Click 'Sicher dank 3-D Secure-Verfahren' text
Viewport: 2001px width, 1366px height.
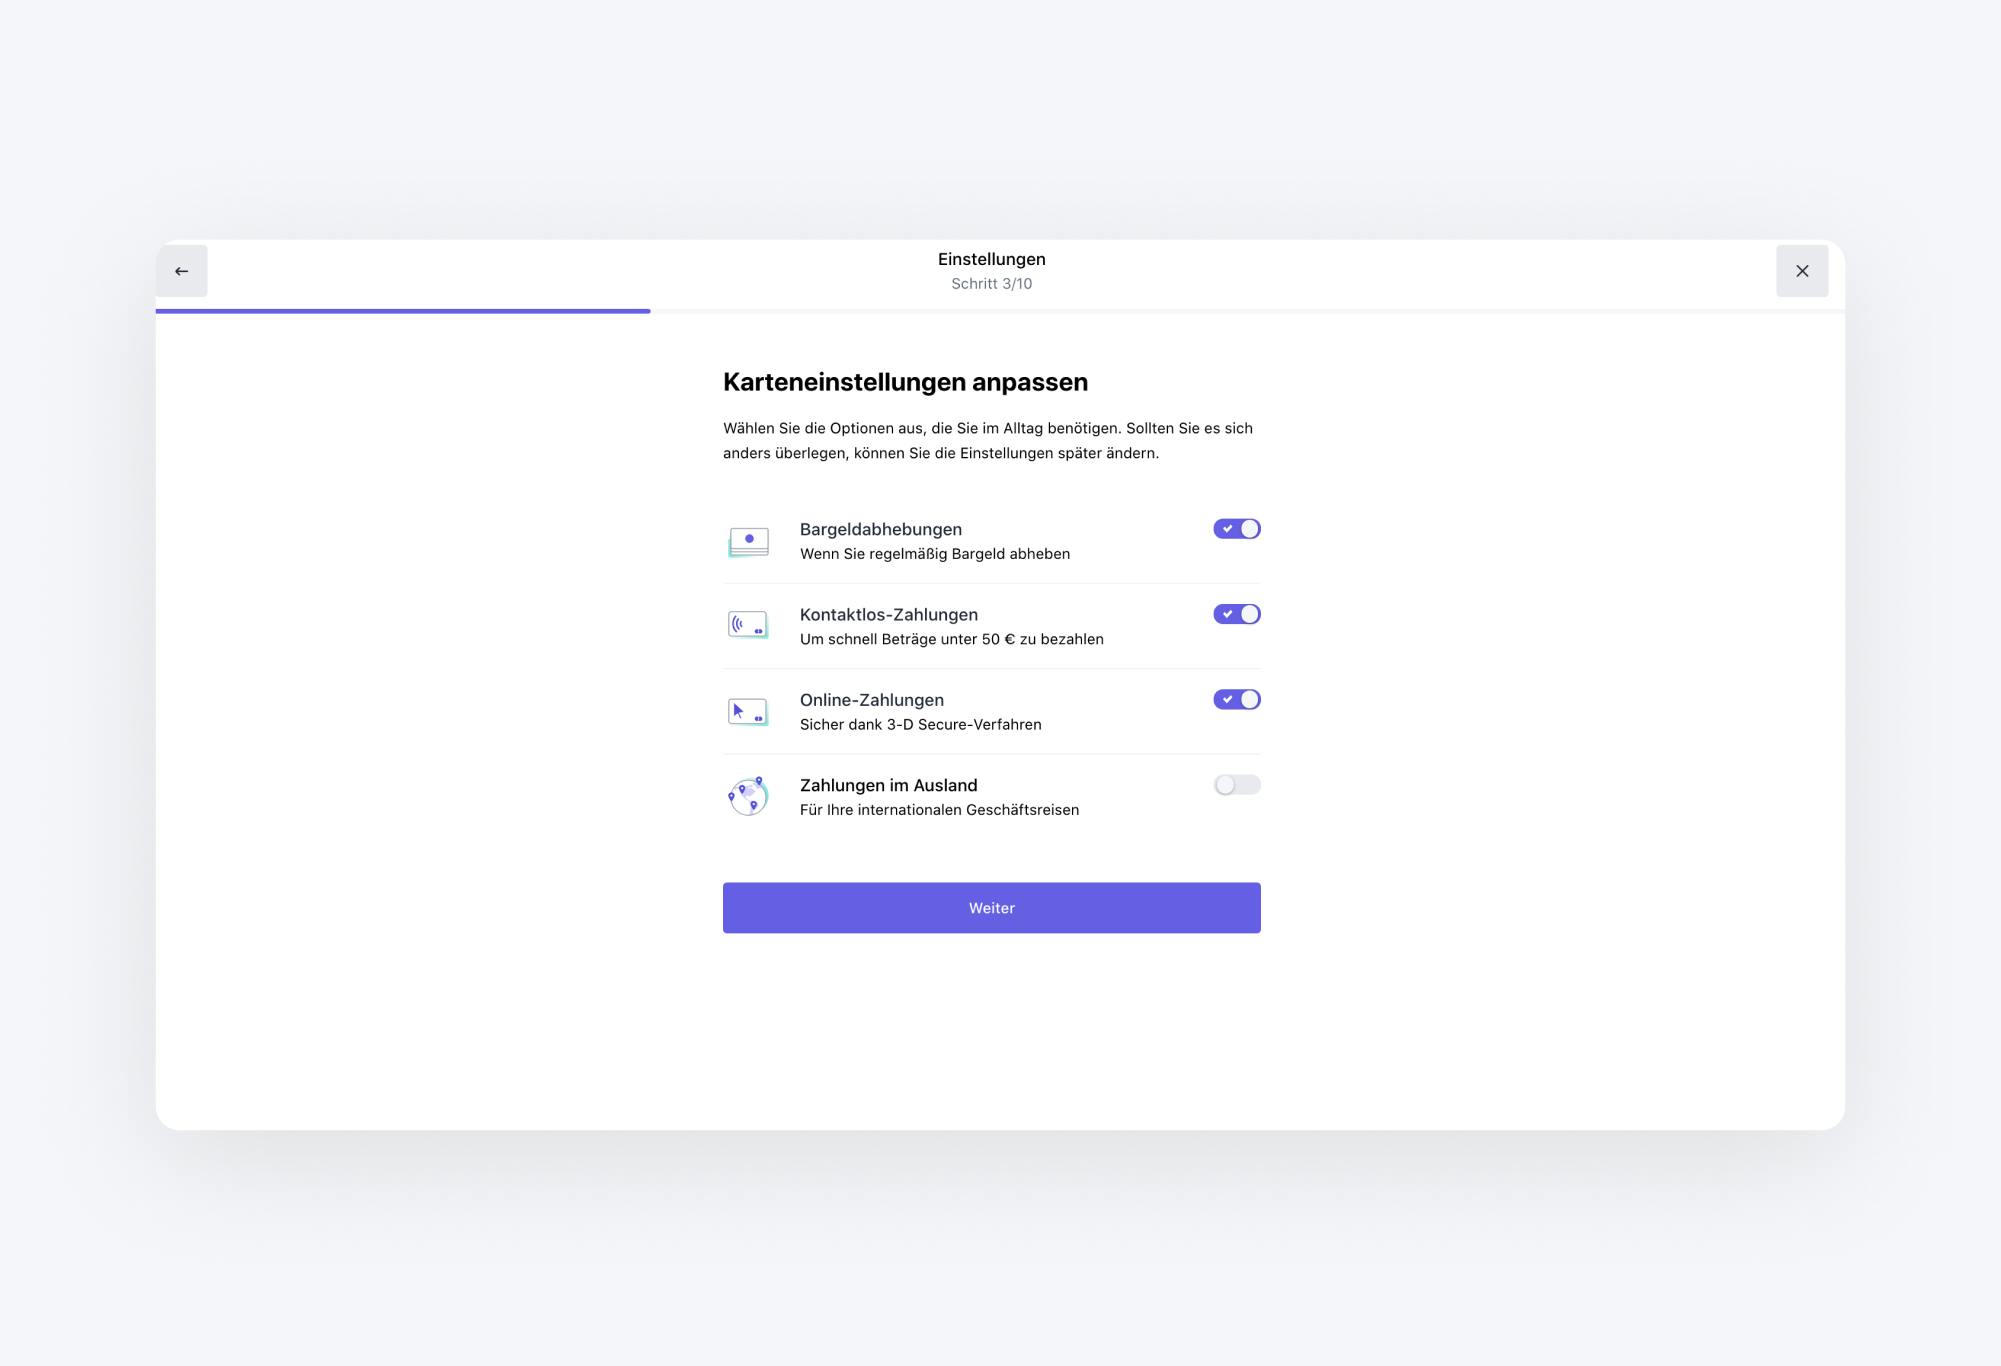click(x=921, y=724)
